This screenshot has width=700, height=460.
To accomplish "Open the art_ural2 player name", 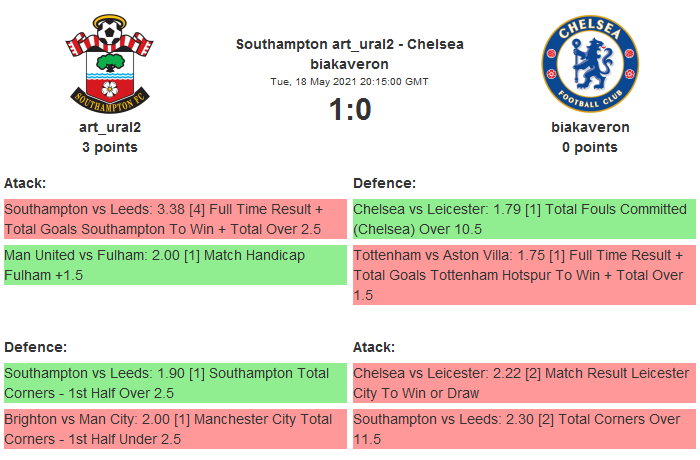I will (110, 127).
